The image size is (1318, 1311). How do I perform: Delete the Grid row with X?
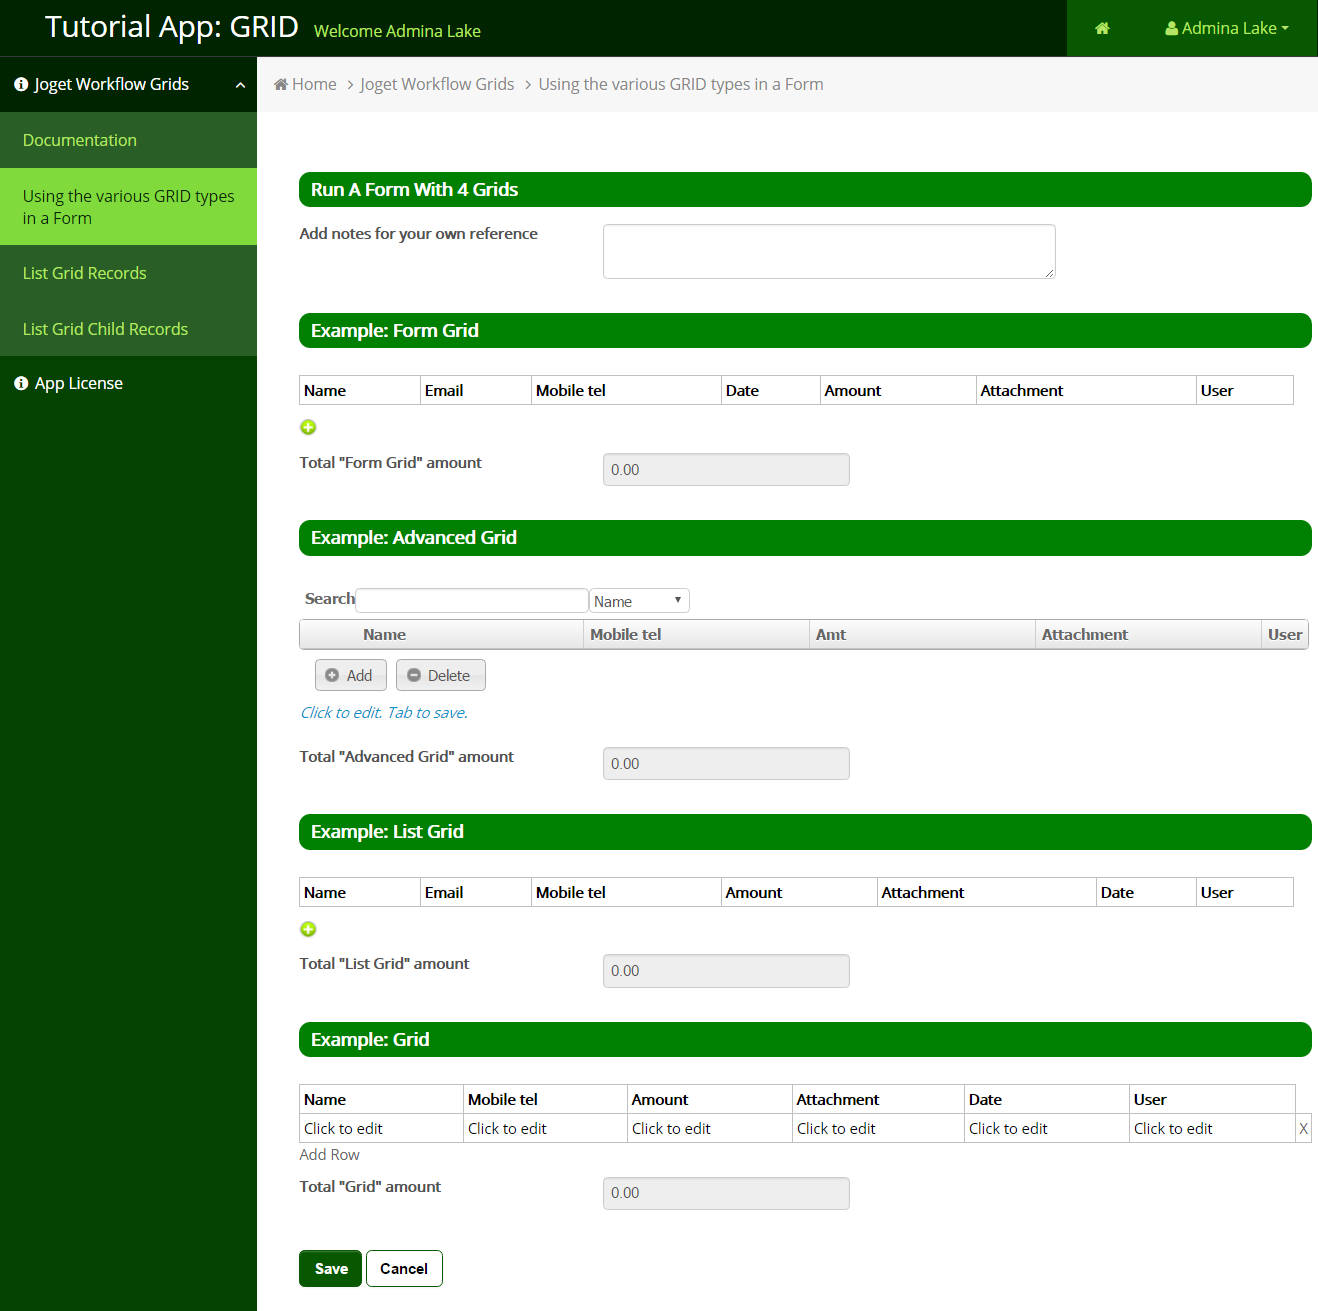pos(1303,1128)
